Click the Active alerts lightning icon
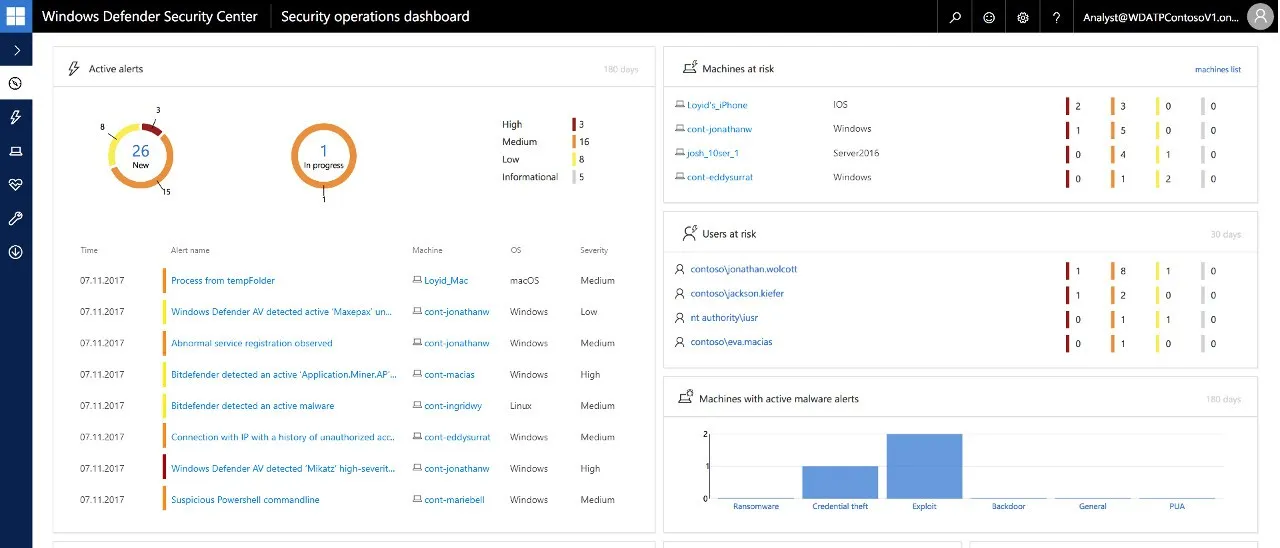 73,69
